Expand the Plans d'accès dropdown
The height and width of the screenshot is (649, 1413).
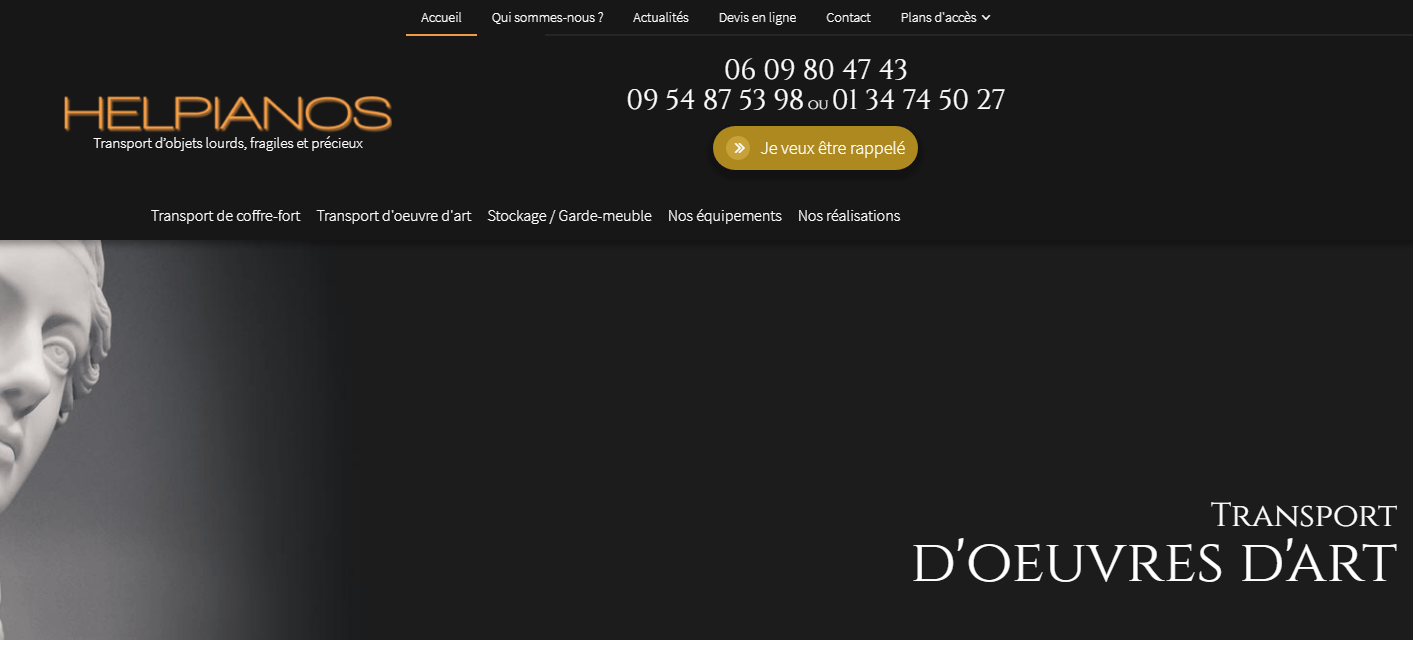click(945, 17)
